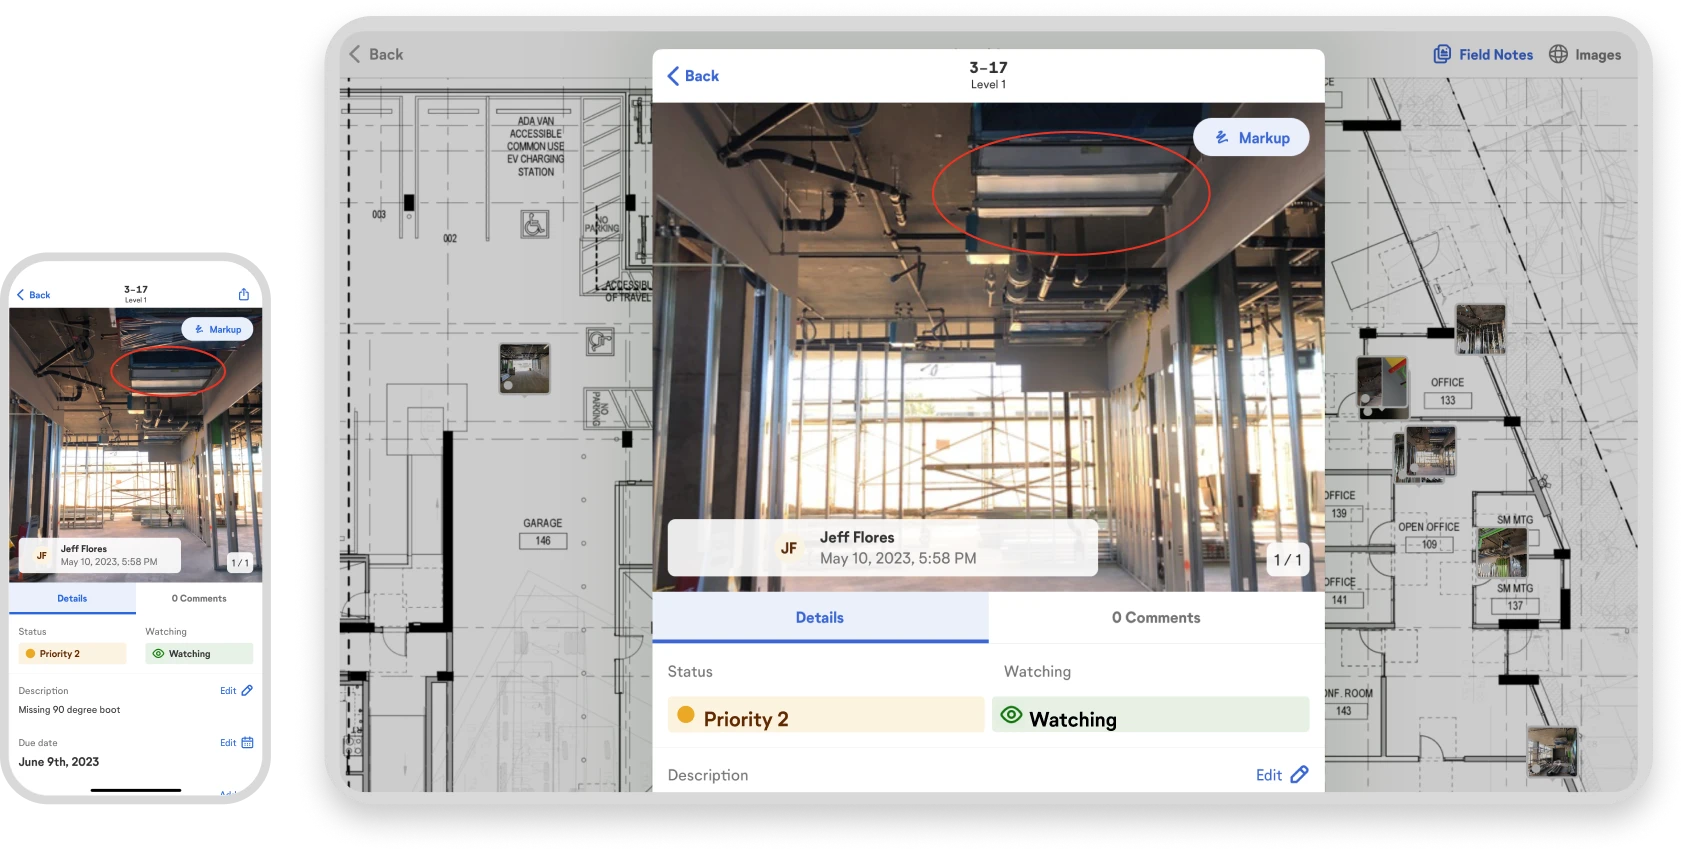
Task: Open Images globe icon in top bar
Action: pyautogui.click(x=1558, y=55)
